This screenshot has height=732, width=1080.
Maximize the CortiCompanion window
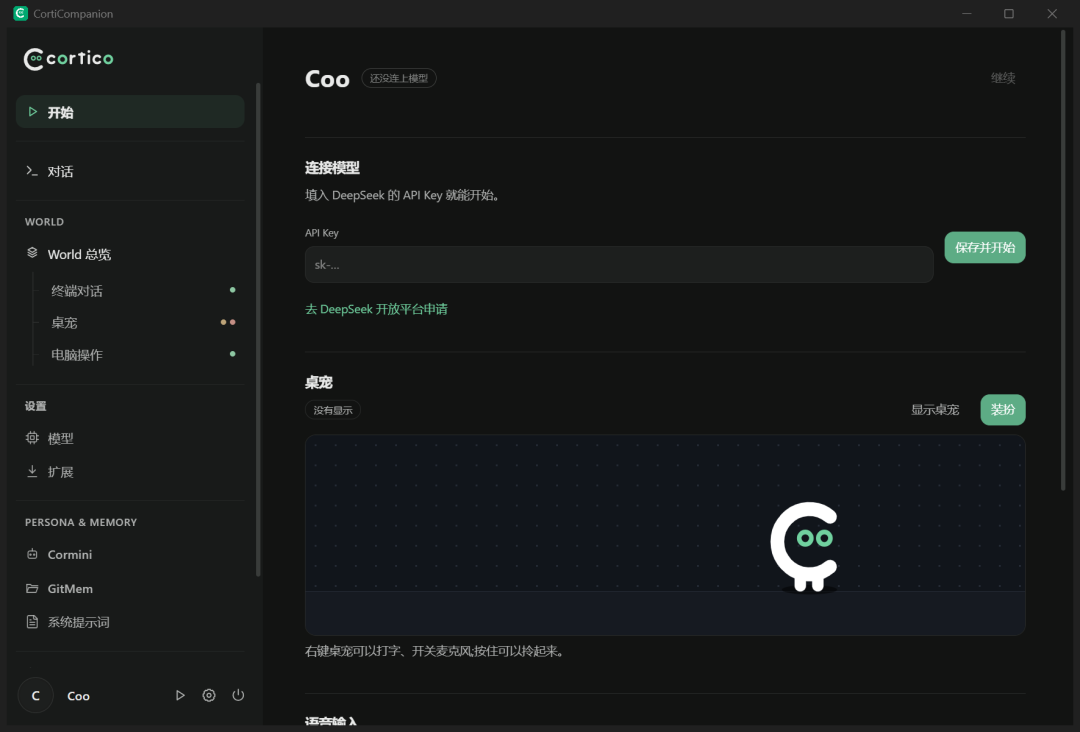click(x=1008, y=14)
